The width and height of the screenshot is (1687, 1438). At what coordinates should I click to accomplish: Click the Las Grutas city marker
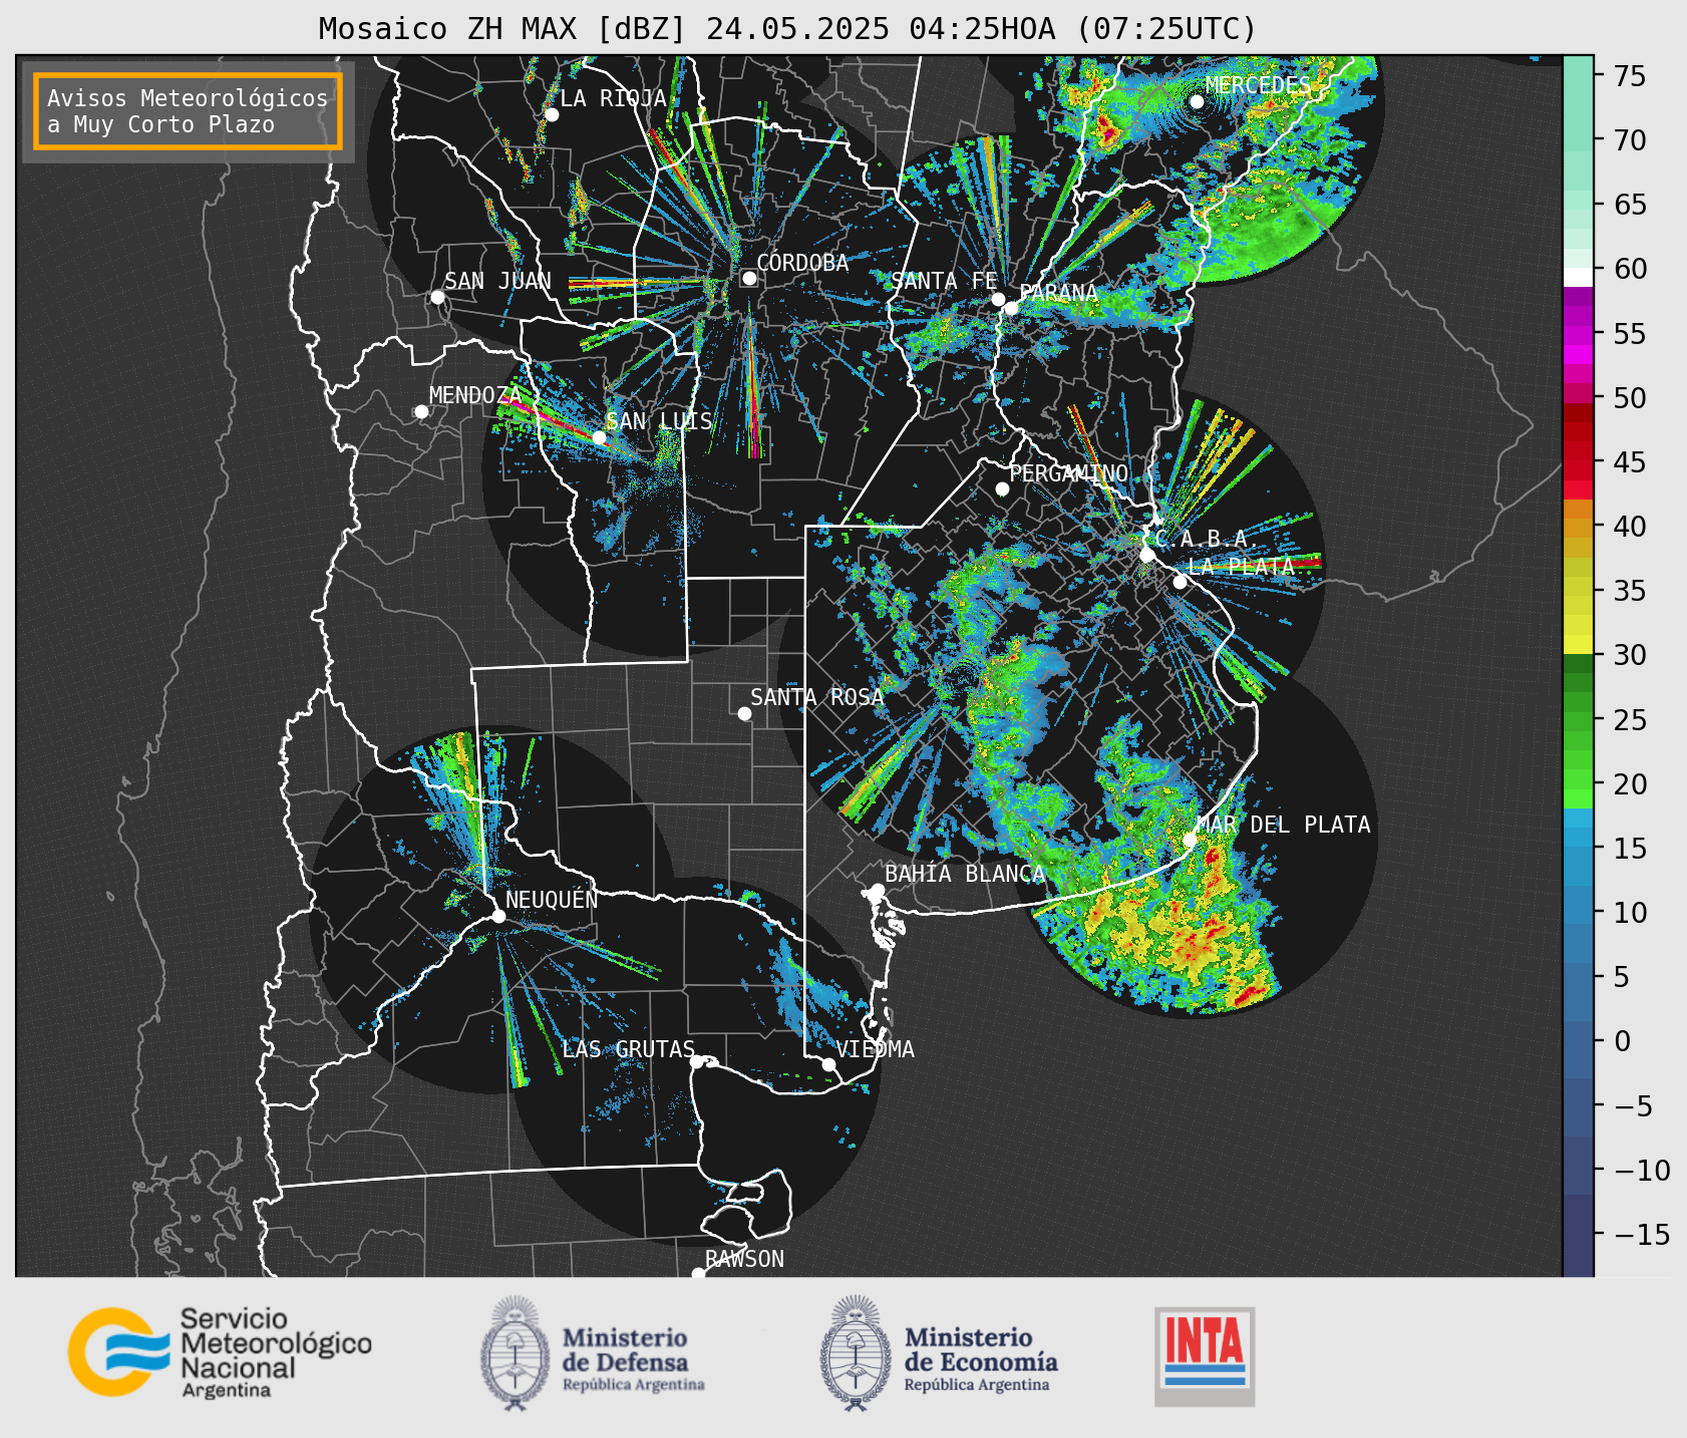[x=697, y=1061]
